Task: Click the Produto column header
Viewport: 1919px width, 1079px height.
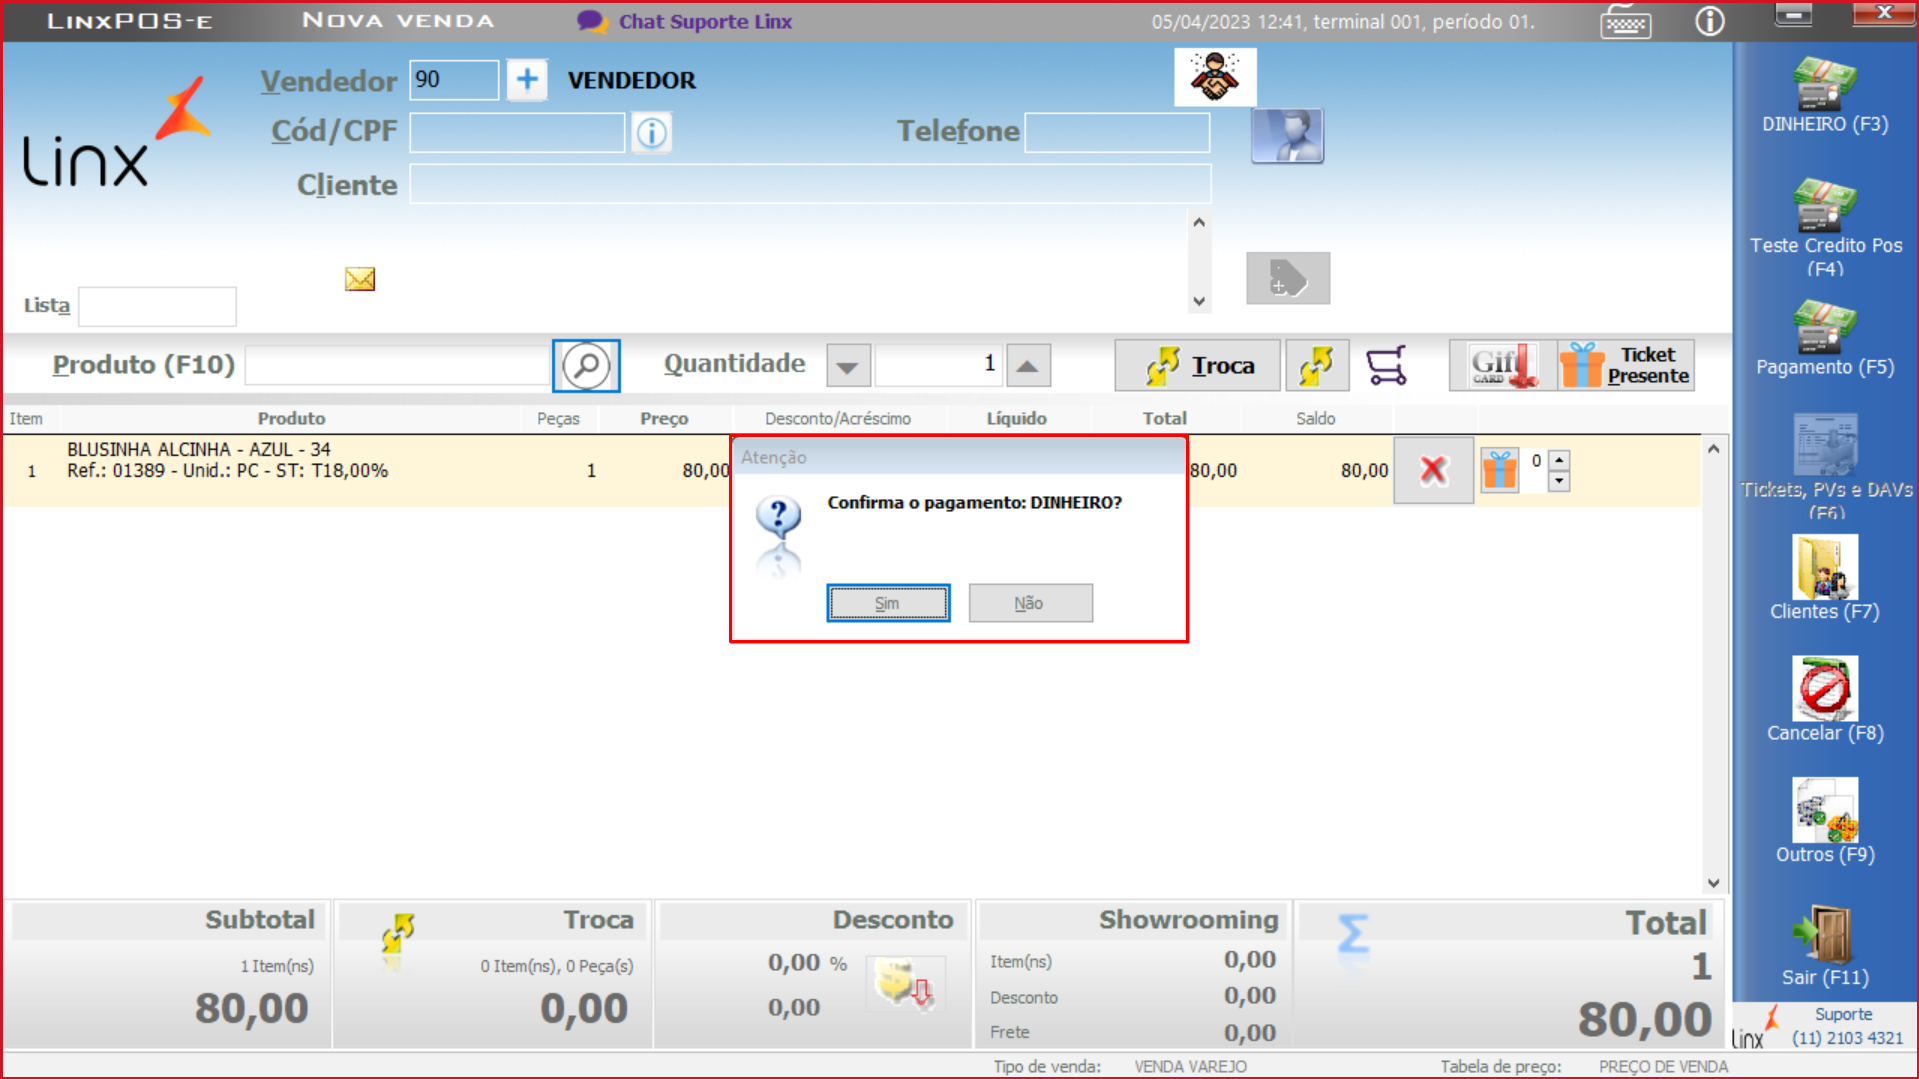Action: coord(291,418)
